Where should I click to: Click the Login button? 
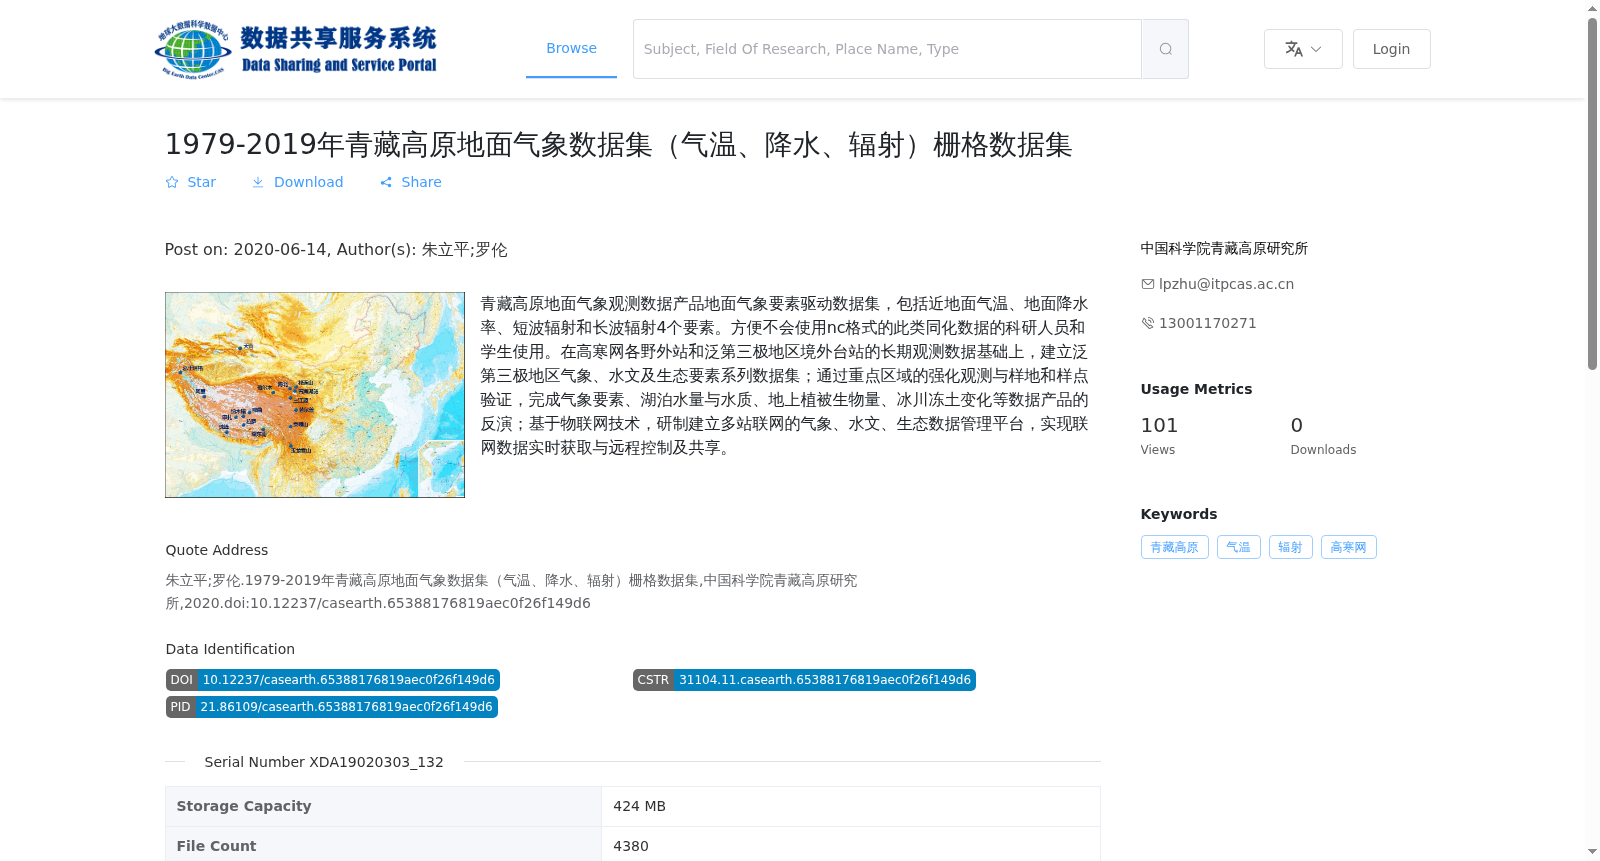tap(1391, 49)
